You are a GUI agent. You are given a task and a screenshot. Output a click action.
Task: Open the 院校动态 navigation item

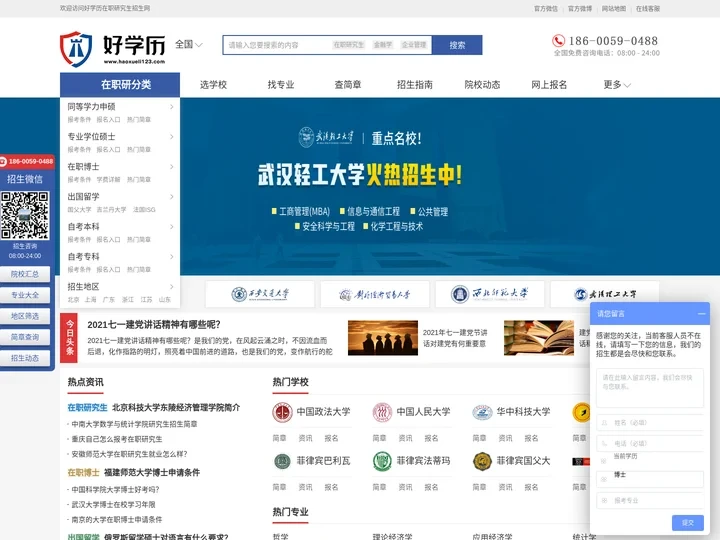click(482, 85)
